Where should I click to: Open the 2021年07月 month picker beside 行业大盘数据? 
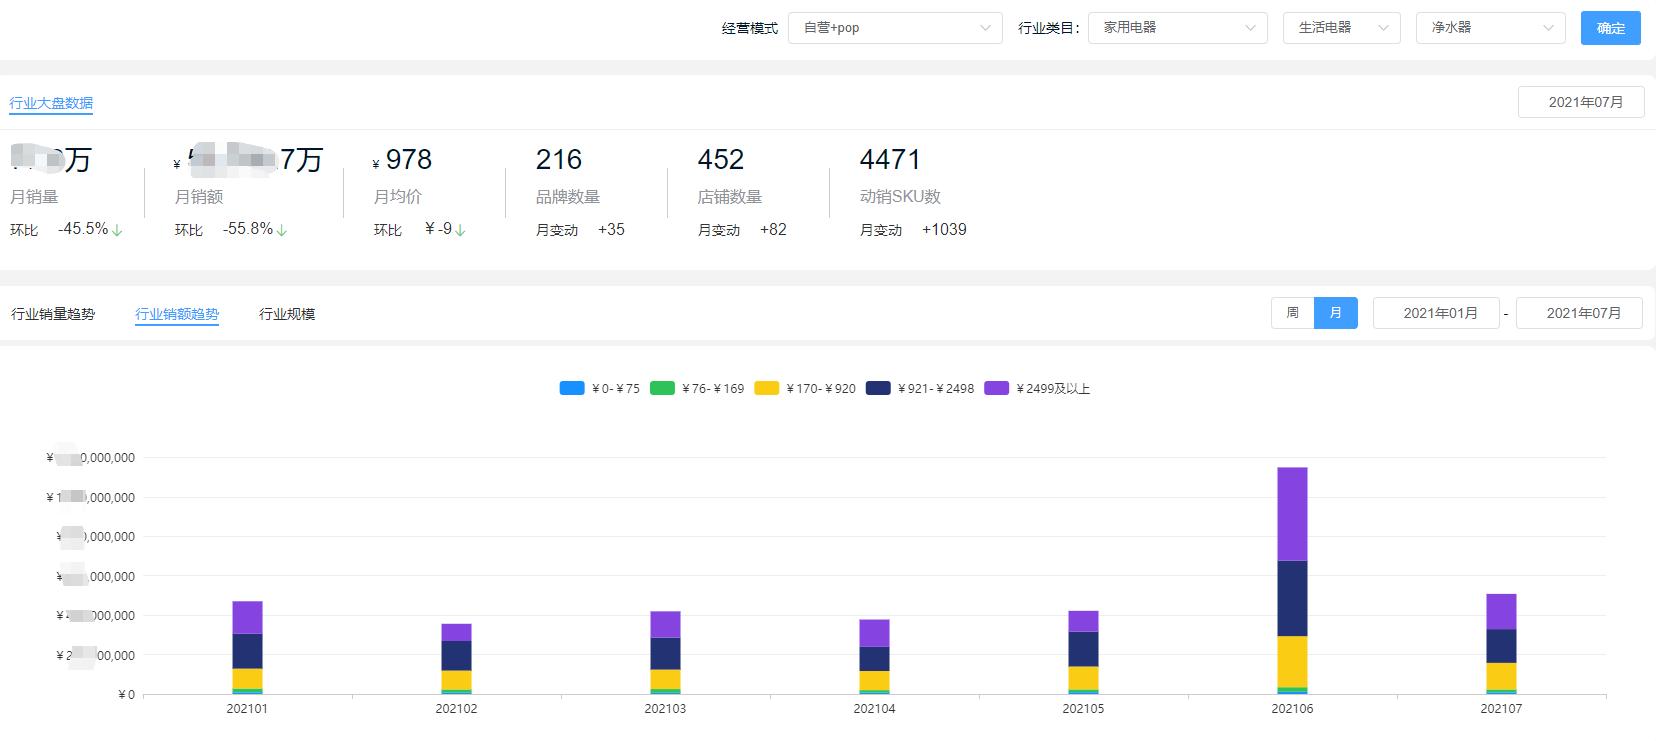[1581, 102]
